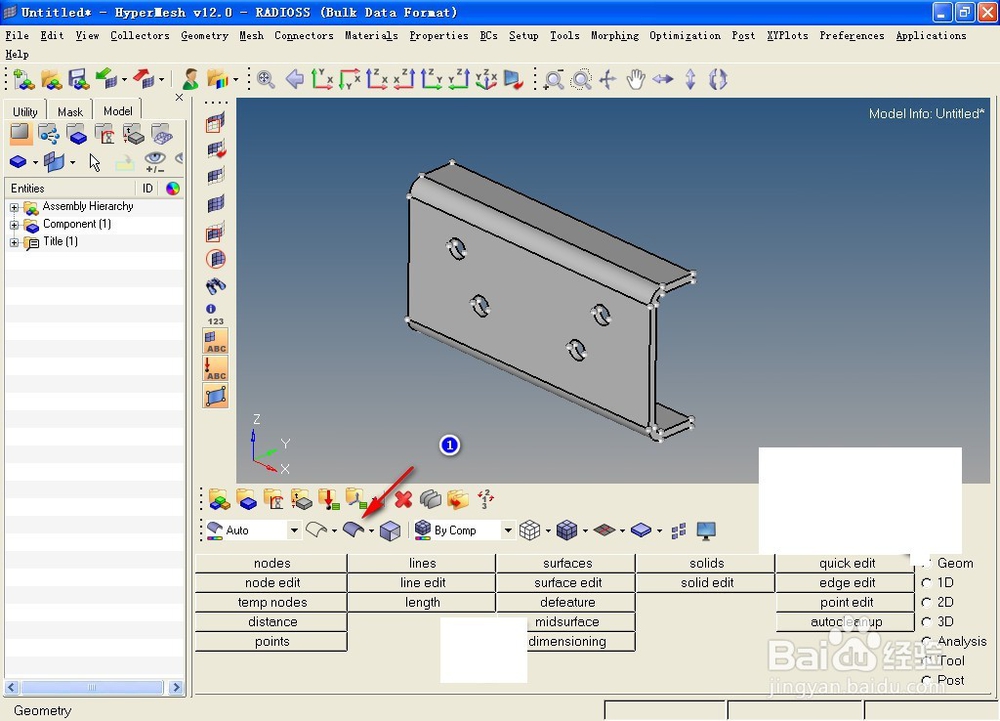This screenshot has height=721, width=1000.
Task: Open the arrow beside shaded geometry icon
Action: pos(371,530)
